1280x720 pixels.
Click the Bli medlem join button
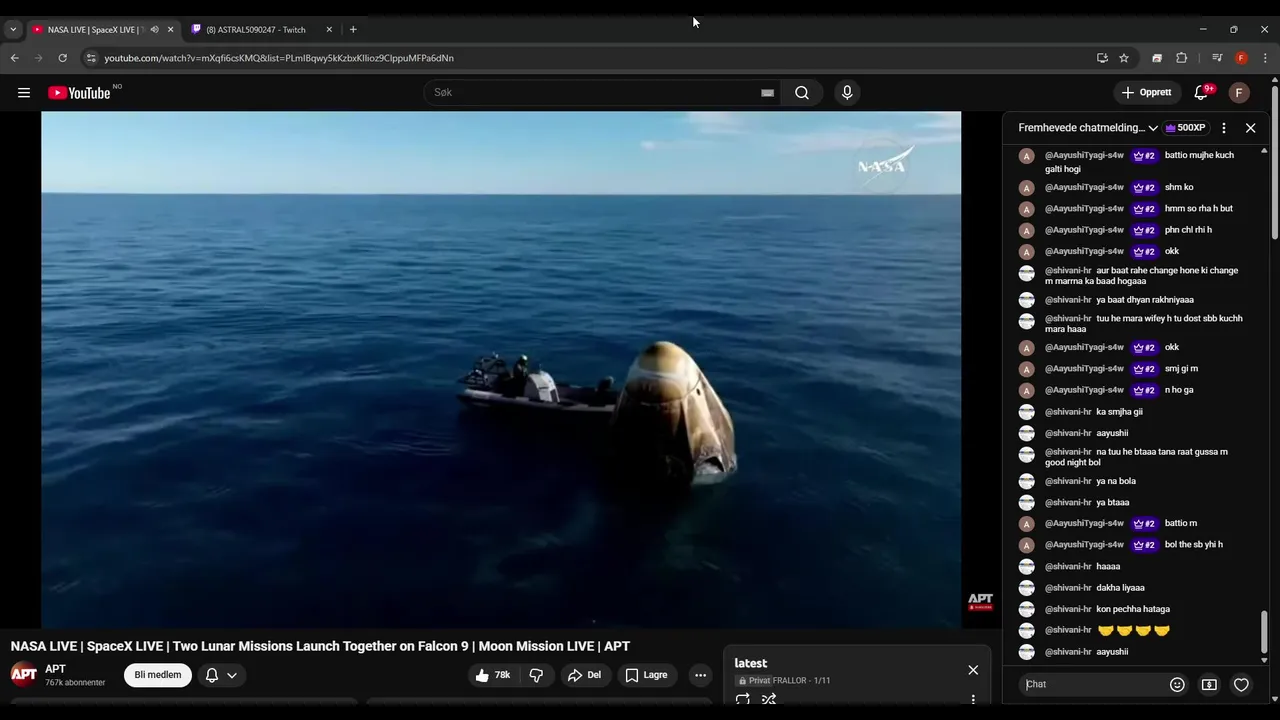158,675
